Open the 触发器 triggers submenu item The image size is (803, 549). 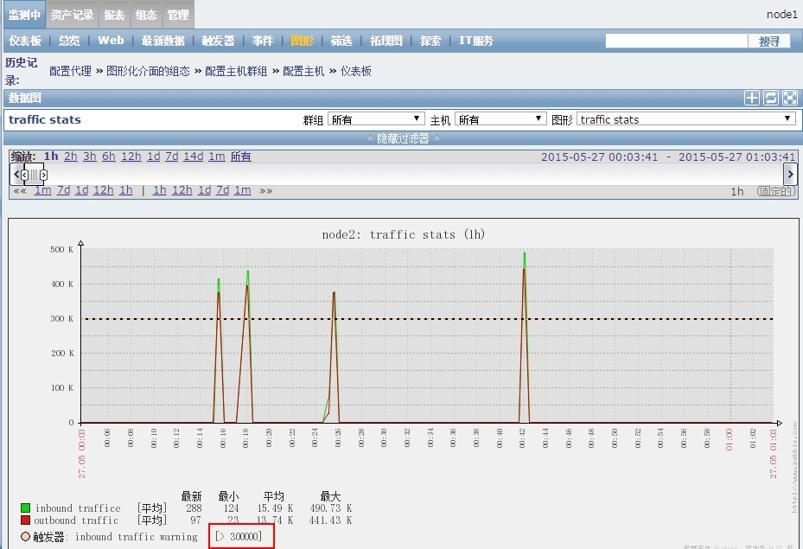[x=218, y=41]
